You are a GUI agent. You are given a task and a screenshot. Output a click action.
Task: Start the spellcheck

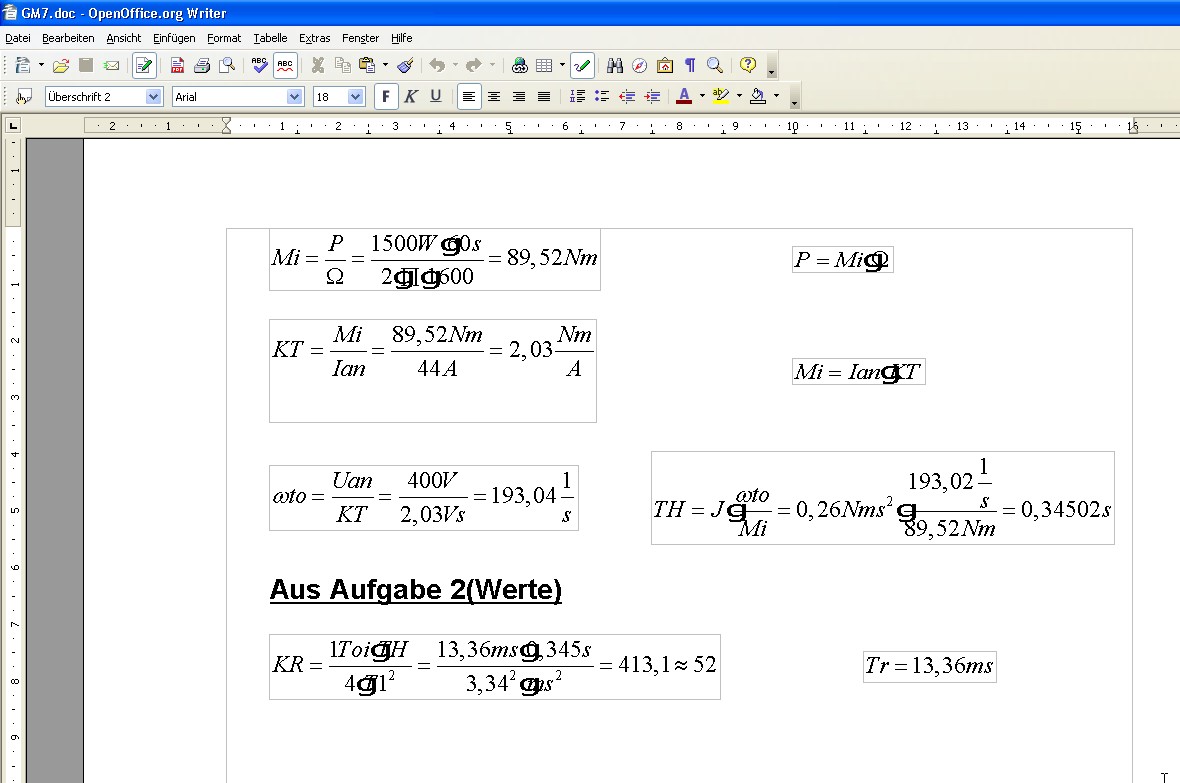(x=258, y=64)
